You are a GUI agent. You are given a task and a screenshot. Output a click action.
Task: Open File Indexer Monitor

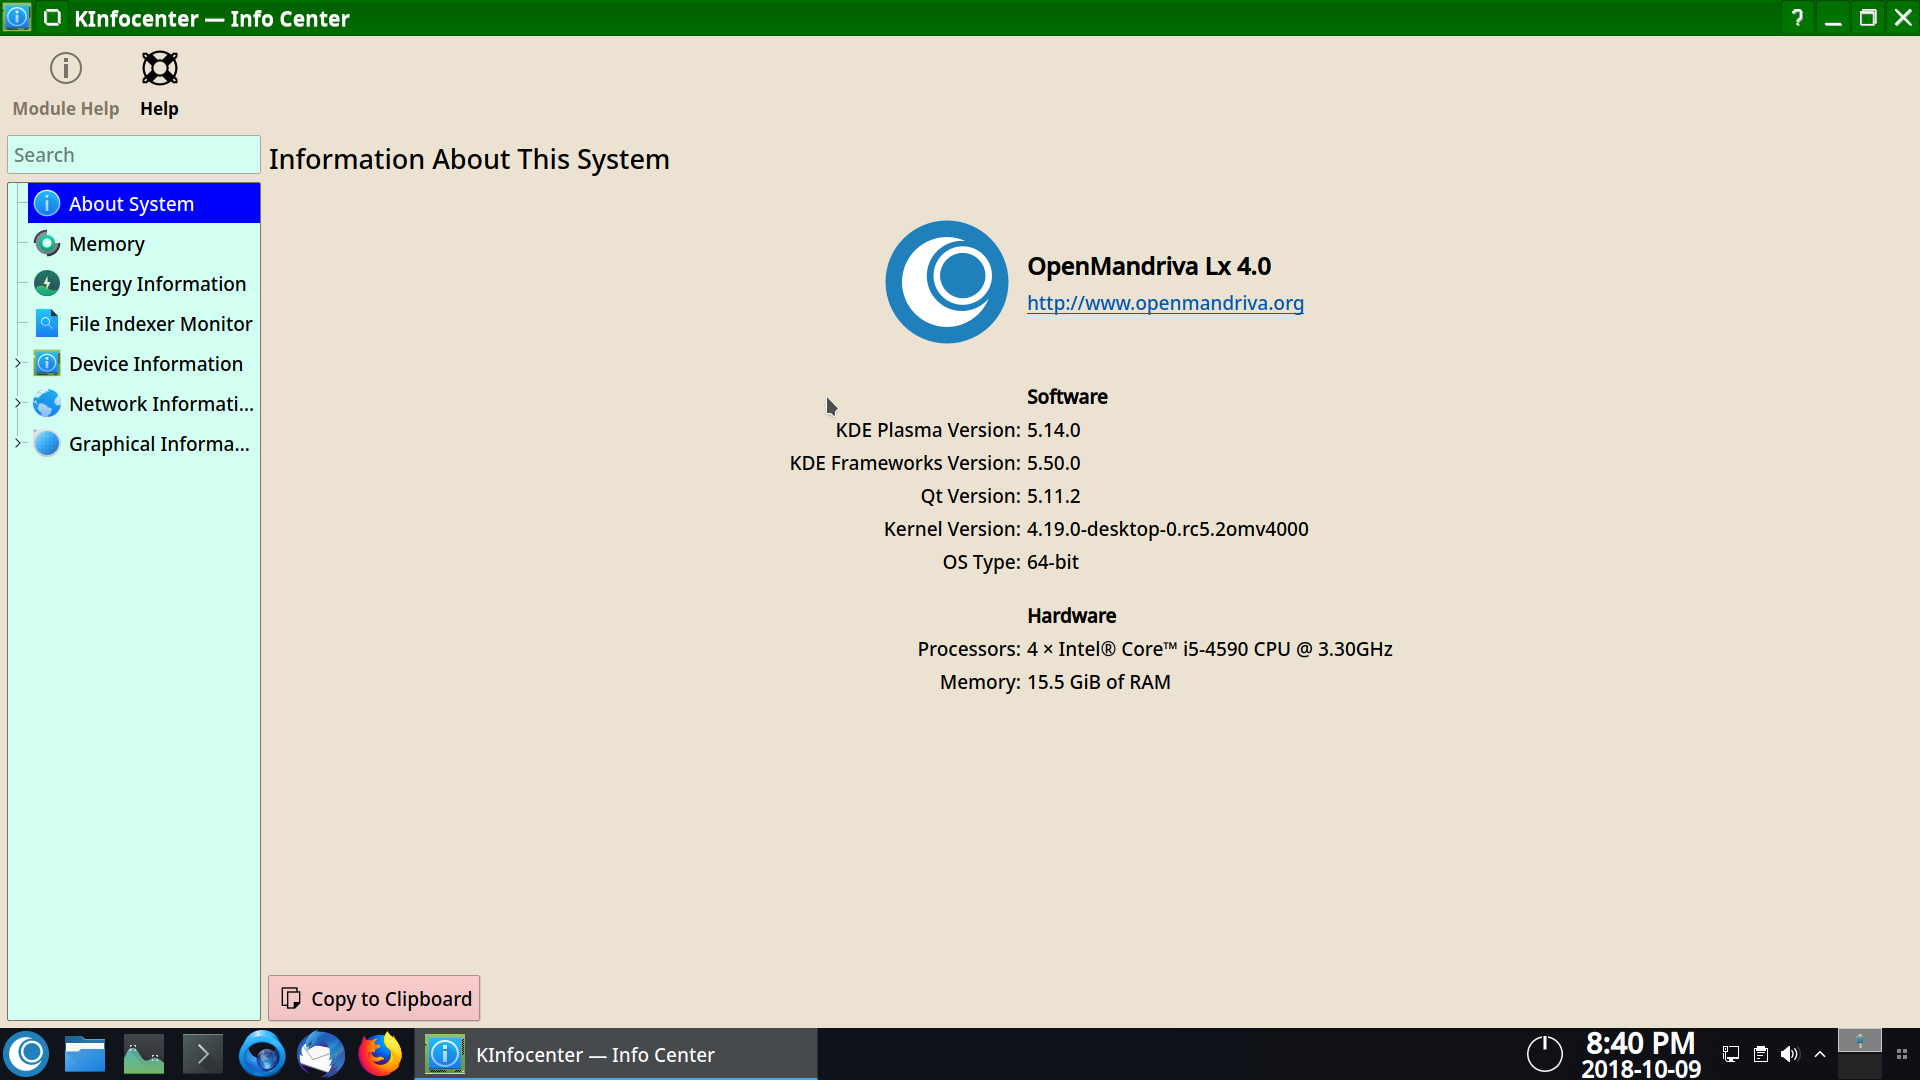pyautogui.click(x=160, y=324)
